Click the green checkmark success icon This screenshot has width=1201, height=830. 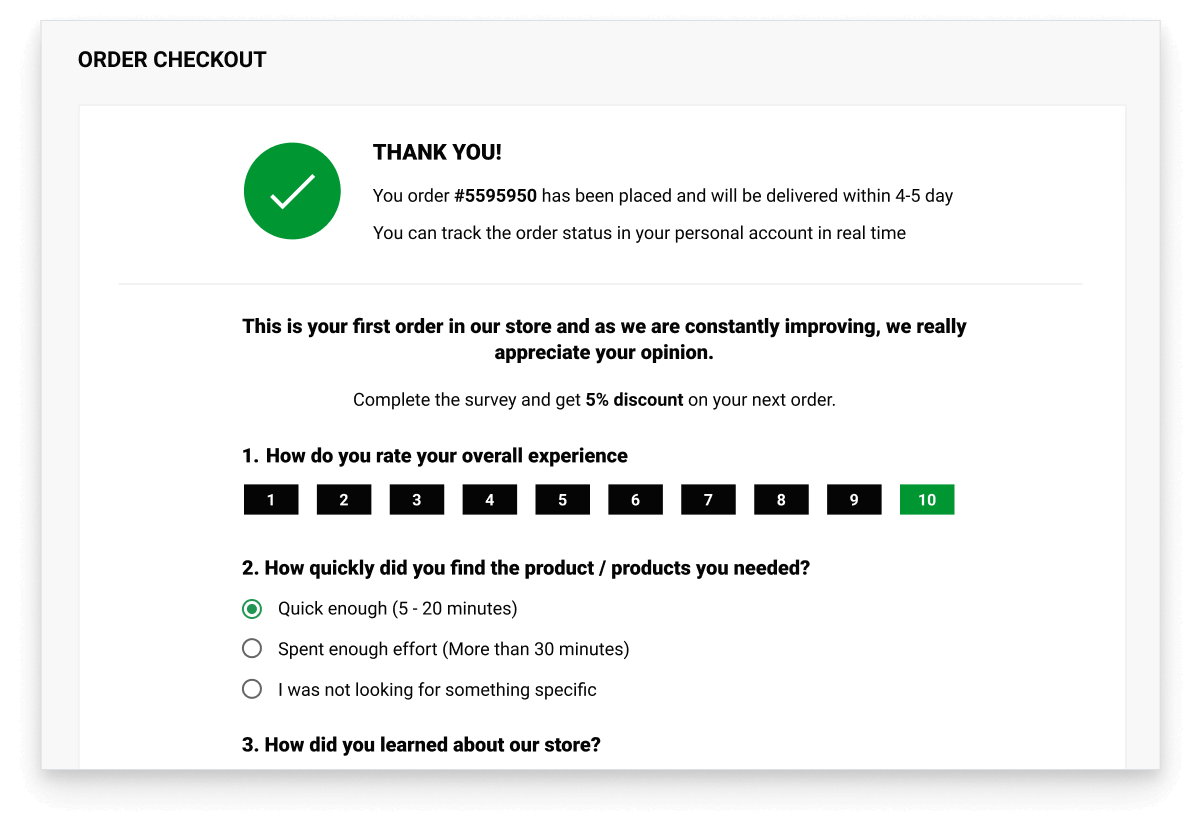292,191
